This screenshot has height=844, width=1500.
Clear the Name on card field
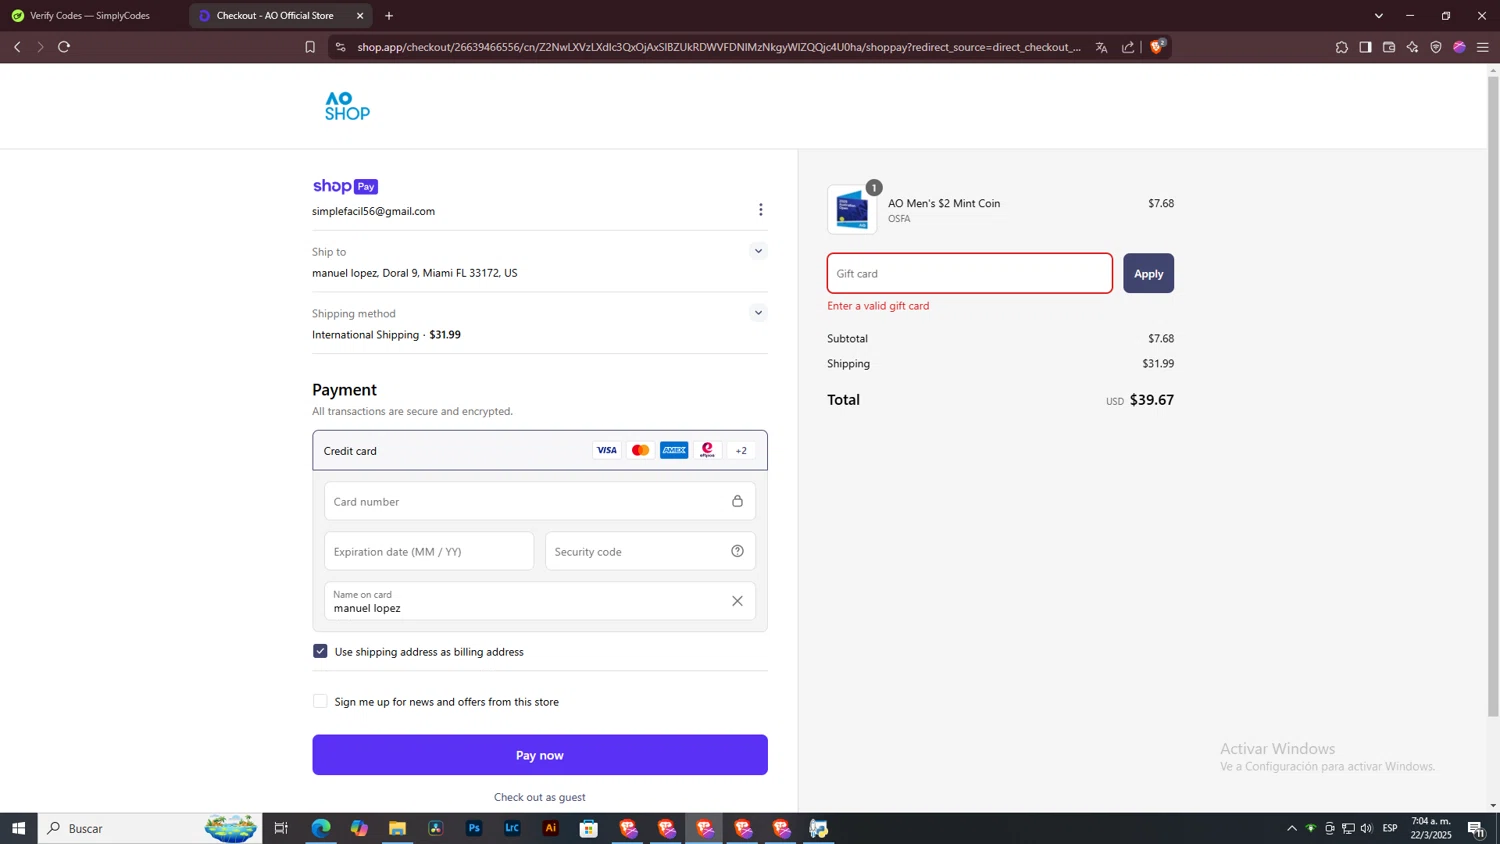[x=737, y=601]
